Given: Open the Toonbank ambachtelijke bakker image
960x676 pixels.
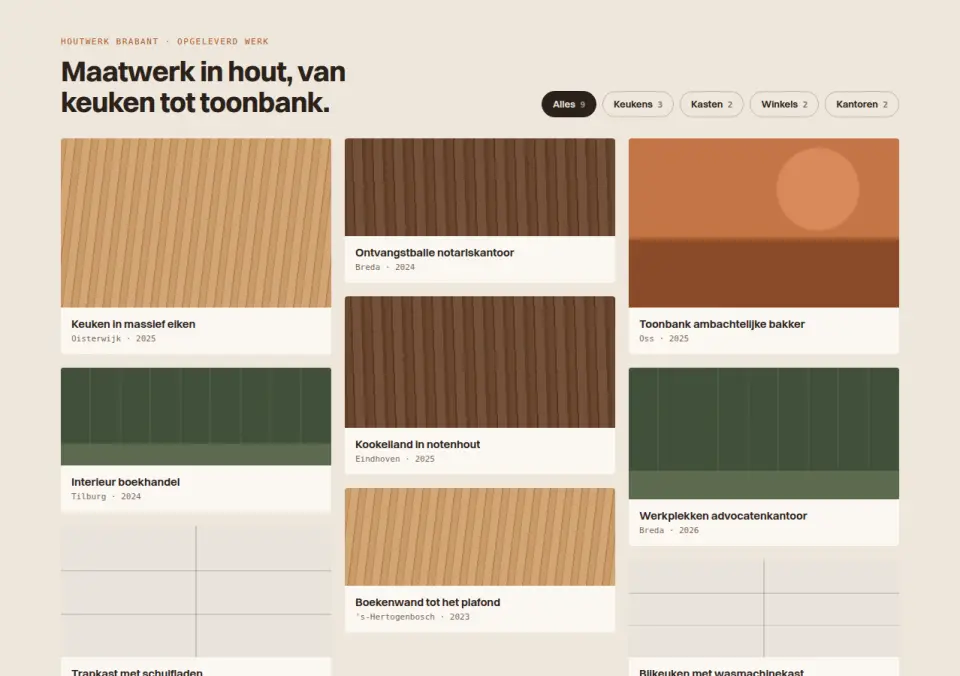Looking at the screenshot, I should click(x=764, y=223).
